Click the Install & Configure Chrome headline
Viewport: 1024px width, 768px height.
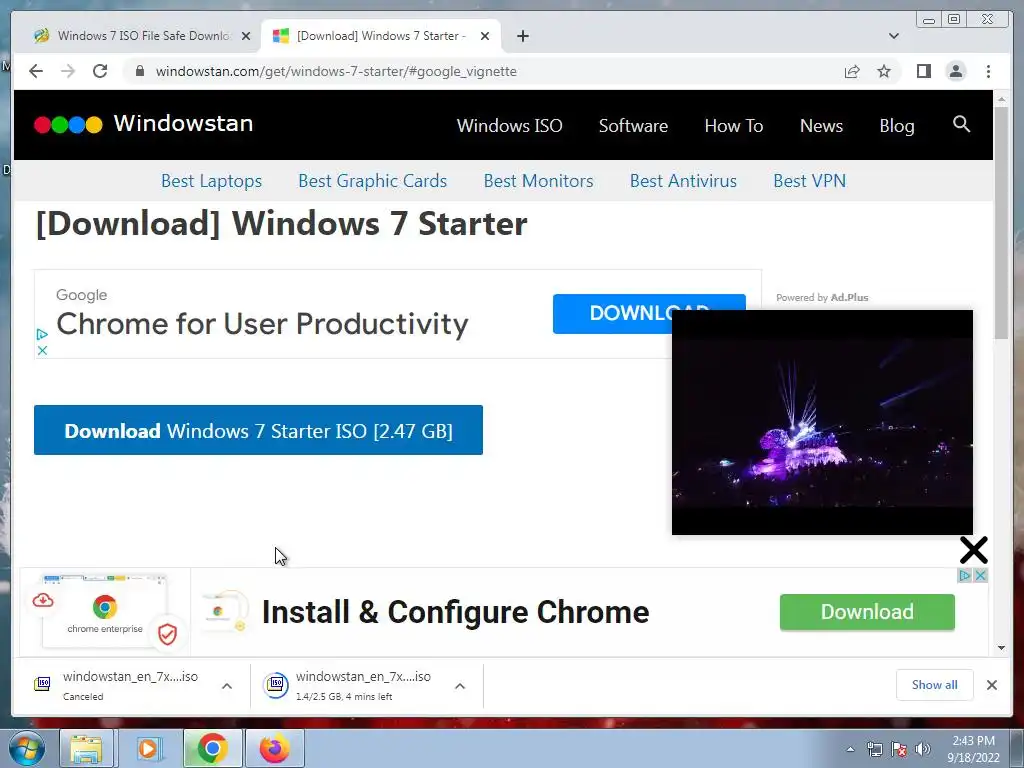click(x=455, y=612)
